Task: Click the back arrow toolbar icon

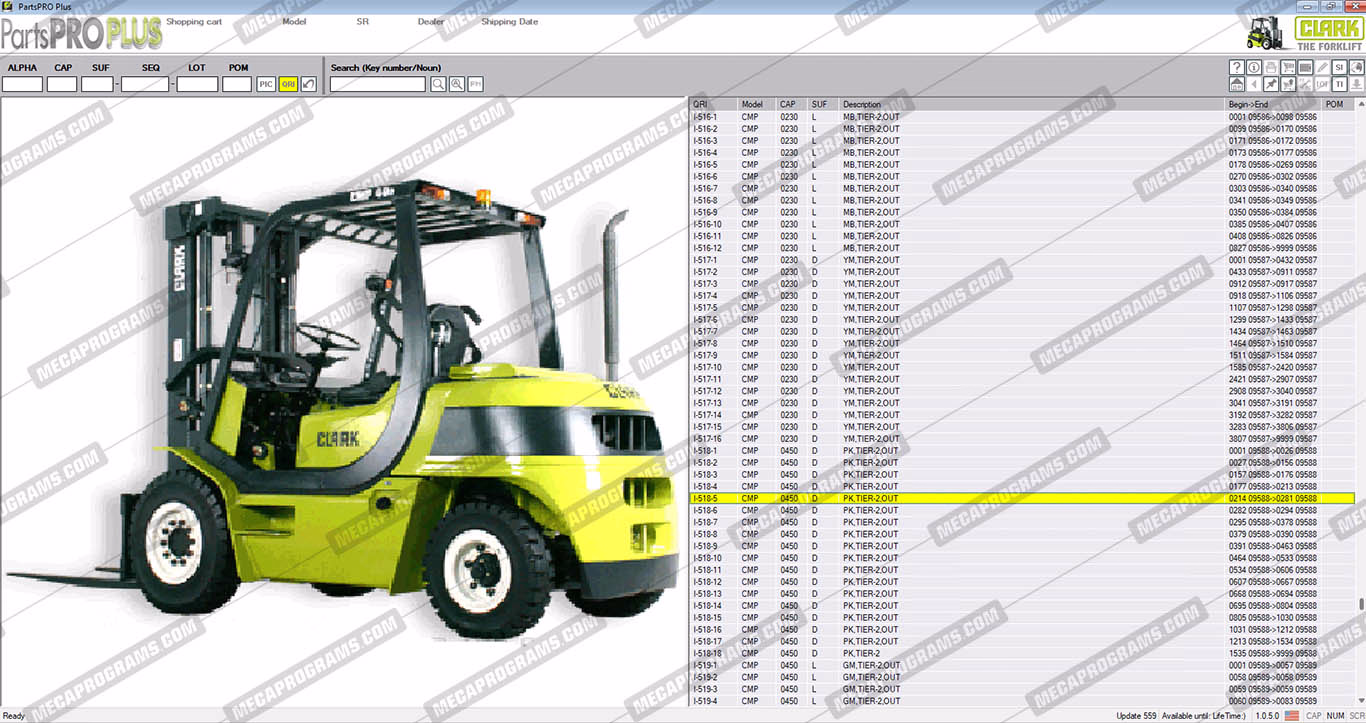Action: [1254, 84]
